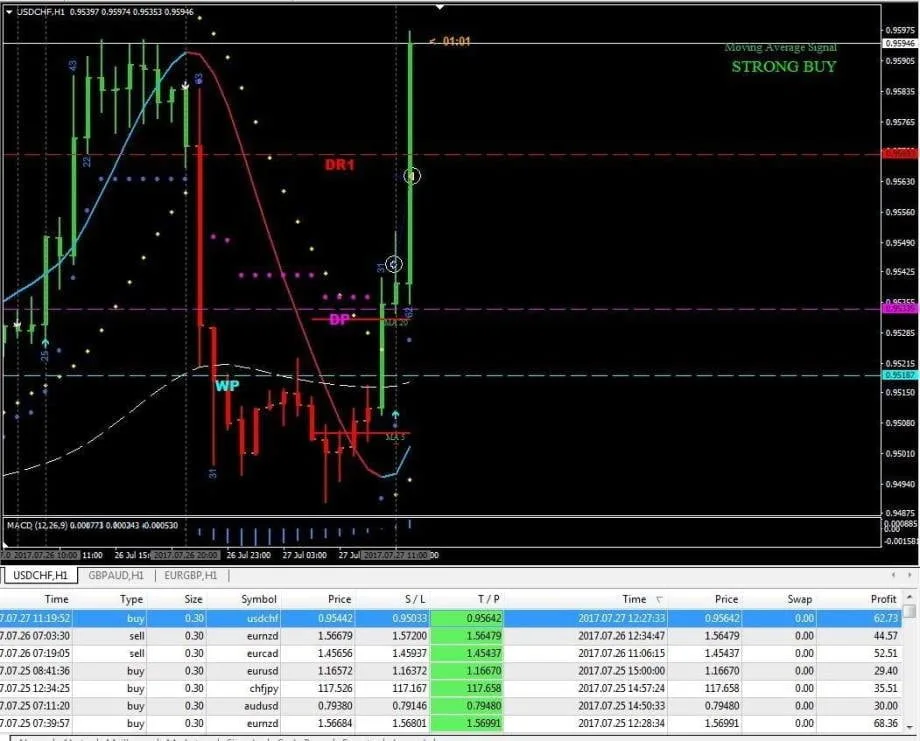
Task: Select the circled order marker near DR1 line
Action: [410, 176]
